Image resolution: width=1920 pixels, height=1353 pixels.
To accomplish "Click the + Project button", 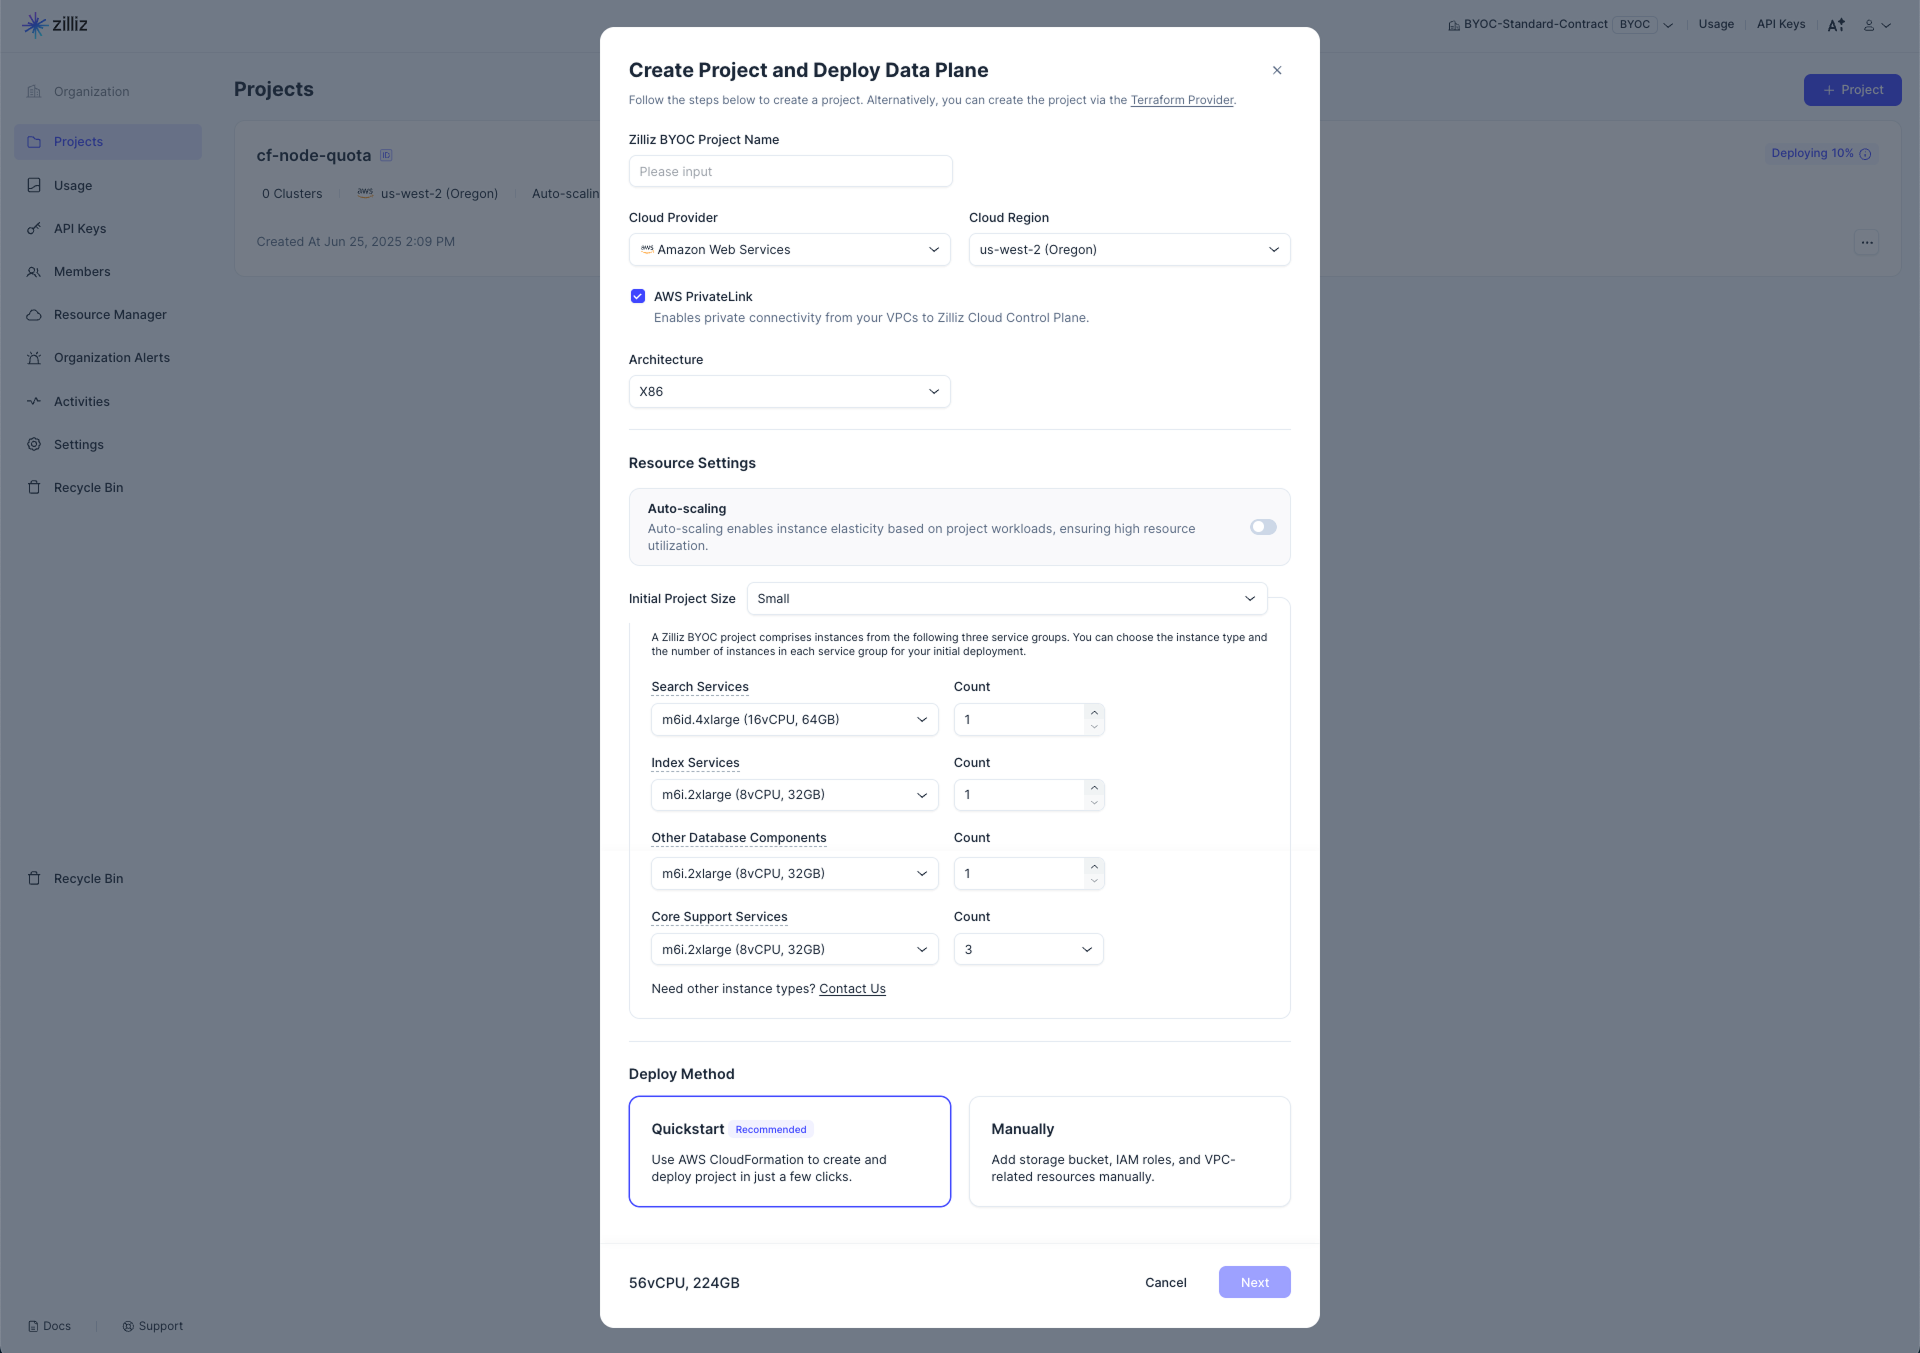I will pos(1852,90).
